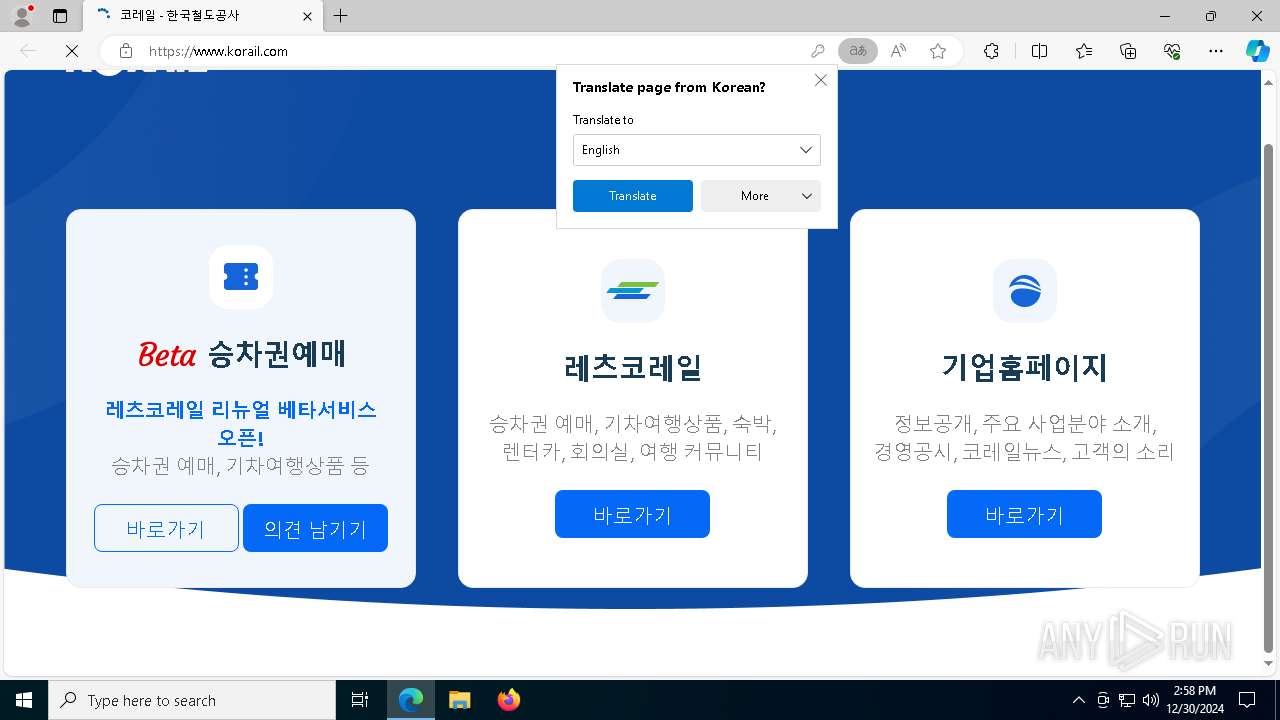Screen dimensions: 1280x720
Task: Stop loading the page
Action: 72,51
